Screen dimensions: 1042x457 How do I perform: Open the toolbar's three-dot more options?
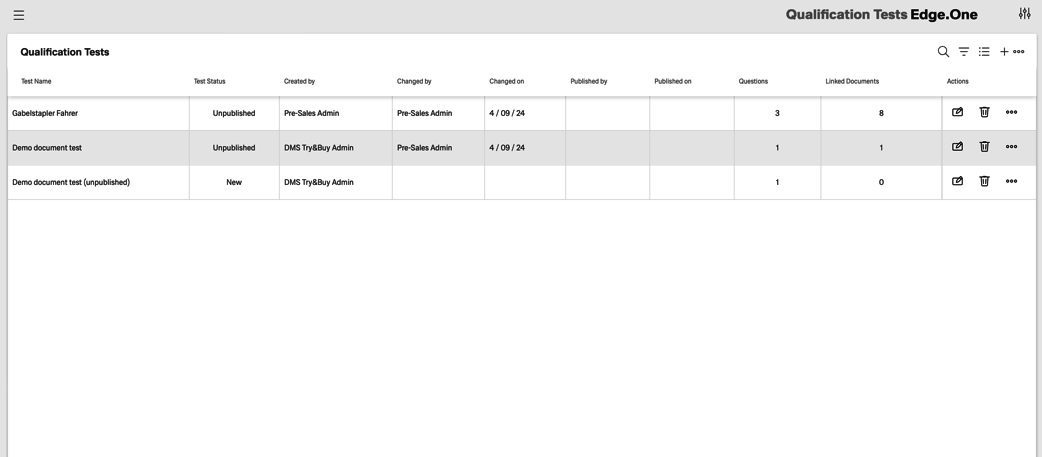pyautogui.click(x=1019, y=52)
